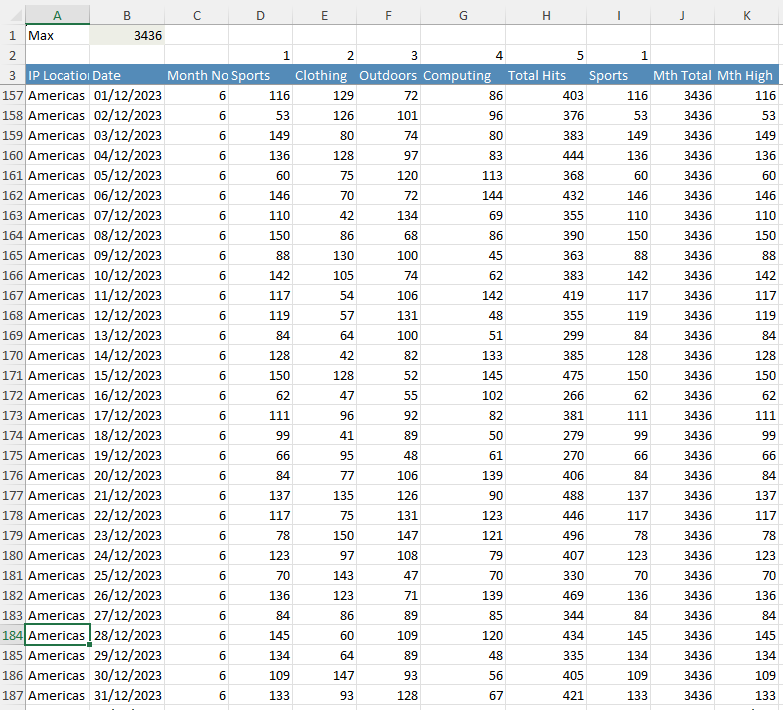This screenshot has width=783, height=710.
Task: Click the 'Clothing' header cell
Action: 325,75
